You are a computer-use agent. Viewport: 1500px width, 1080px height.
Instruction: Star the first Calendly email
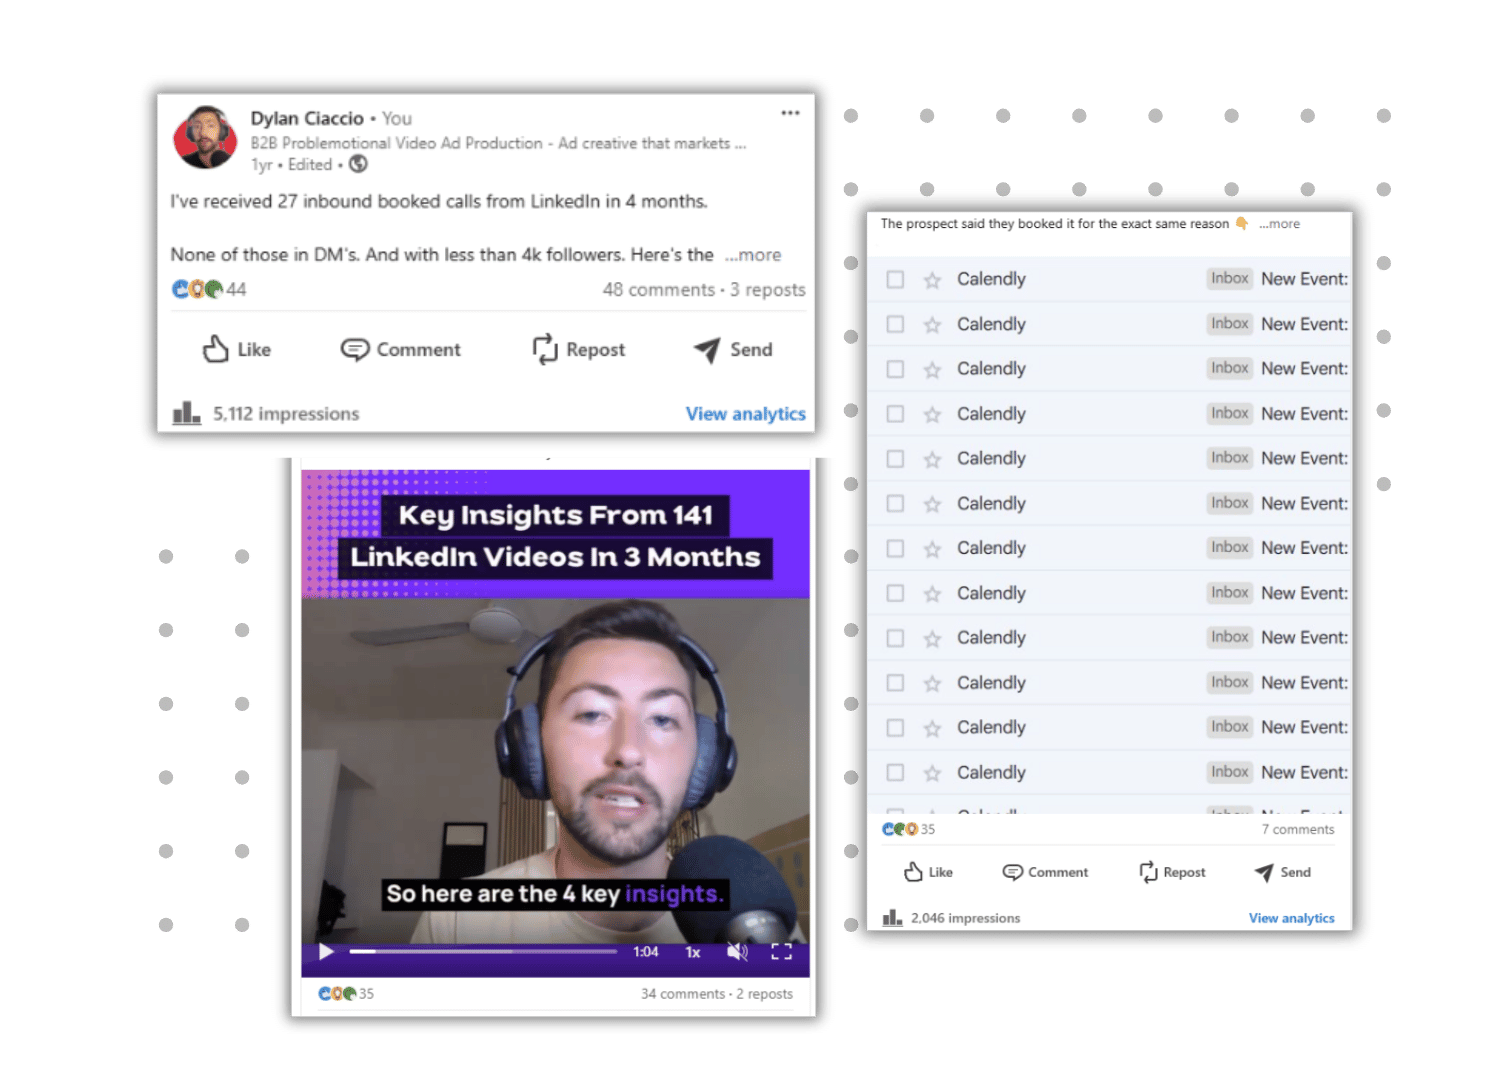[932, 280]
